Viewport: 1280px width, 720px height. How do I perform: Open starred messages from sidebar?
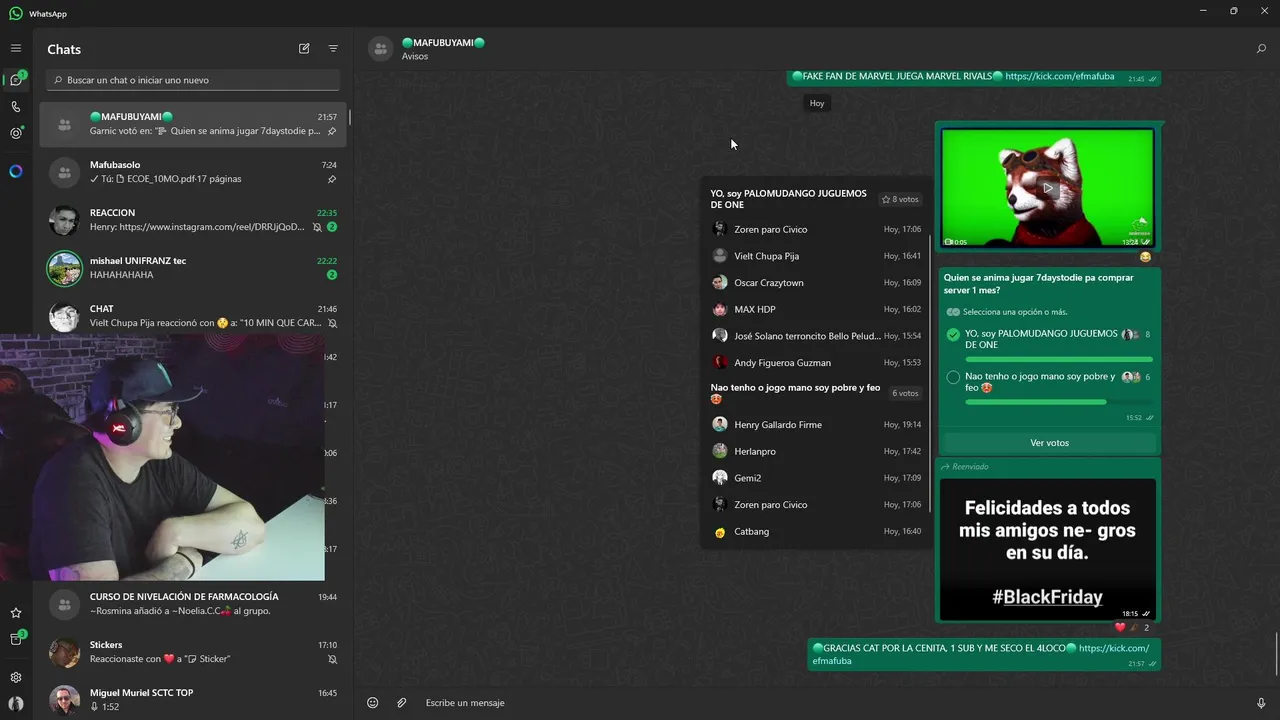16,613
